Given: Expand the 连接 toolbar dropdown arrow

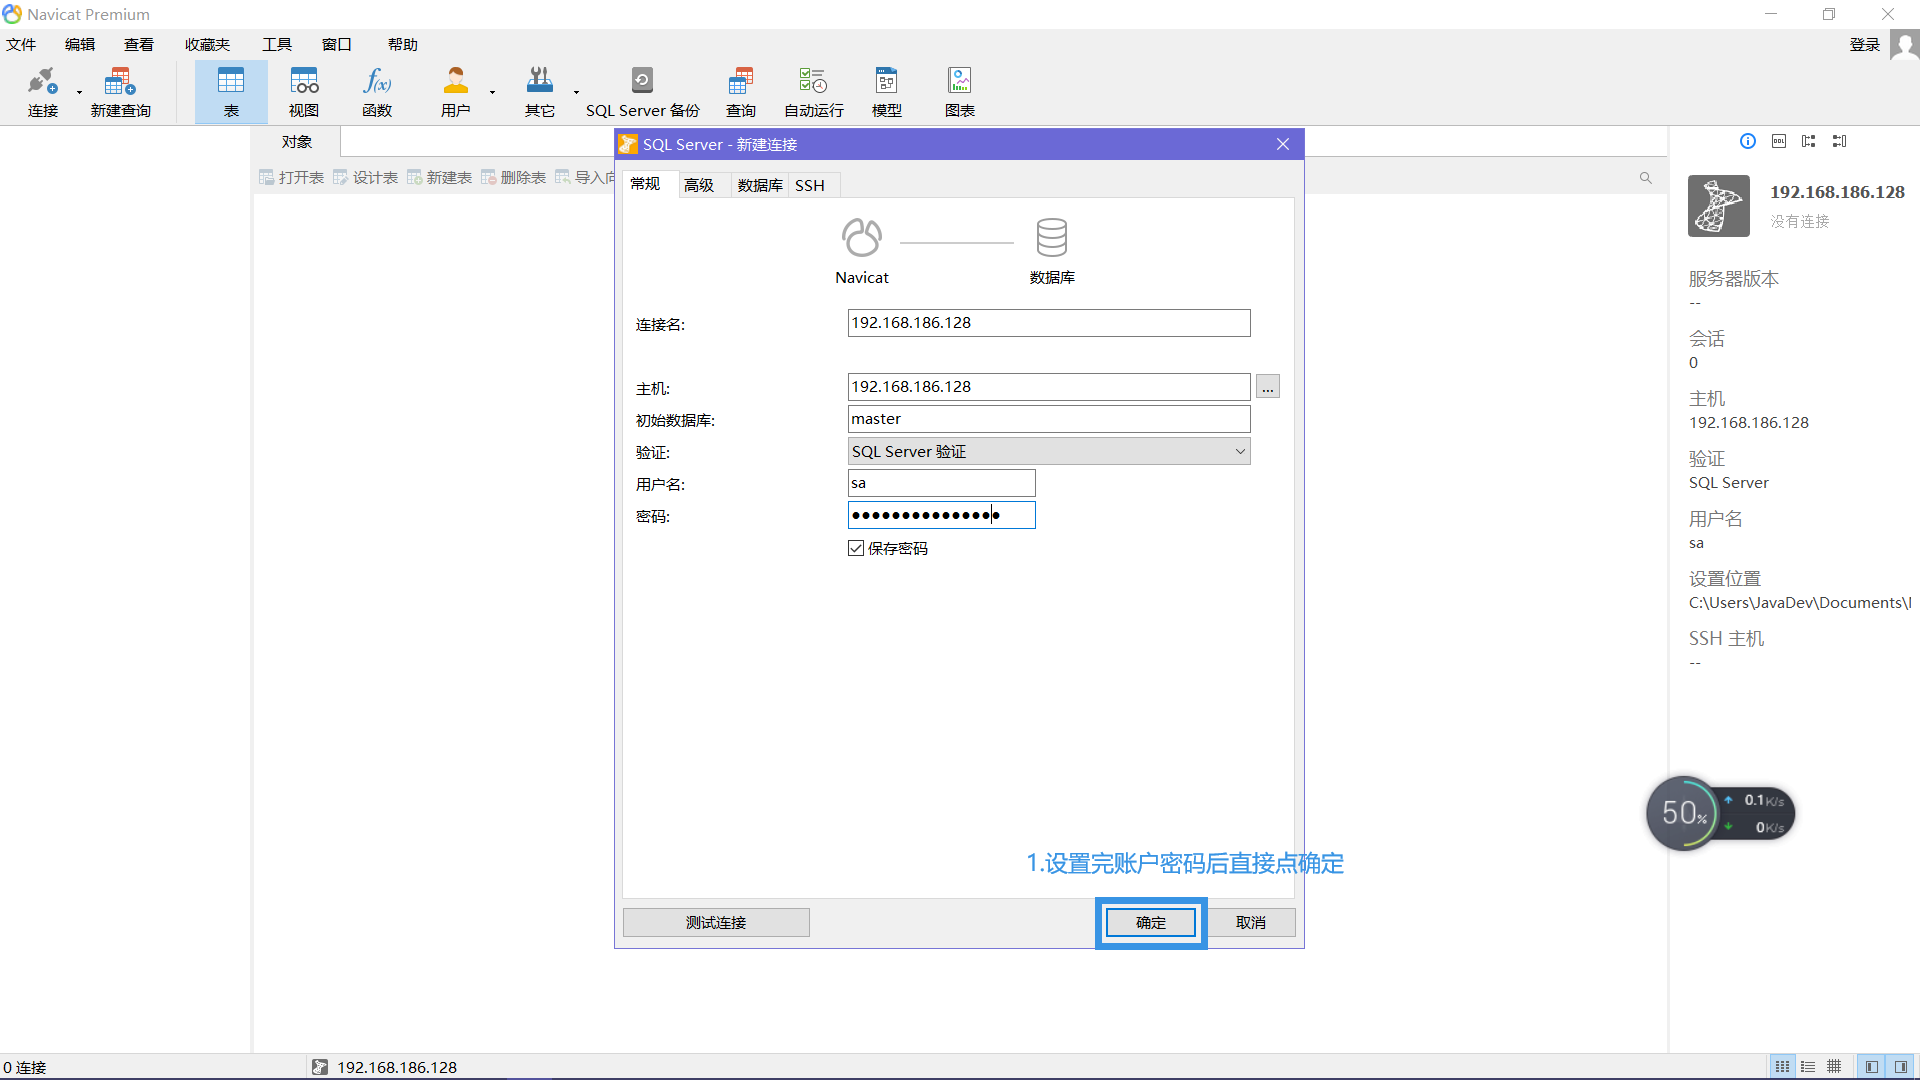Looking at the screenshot, I should point(79,93).
